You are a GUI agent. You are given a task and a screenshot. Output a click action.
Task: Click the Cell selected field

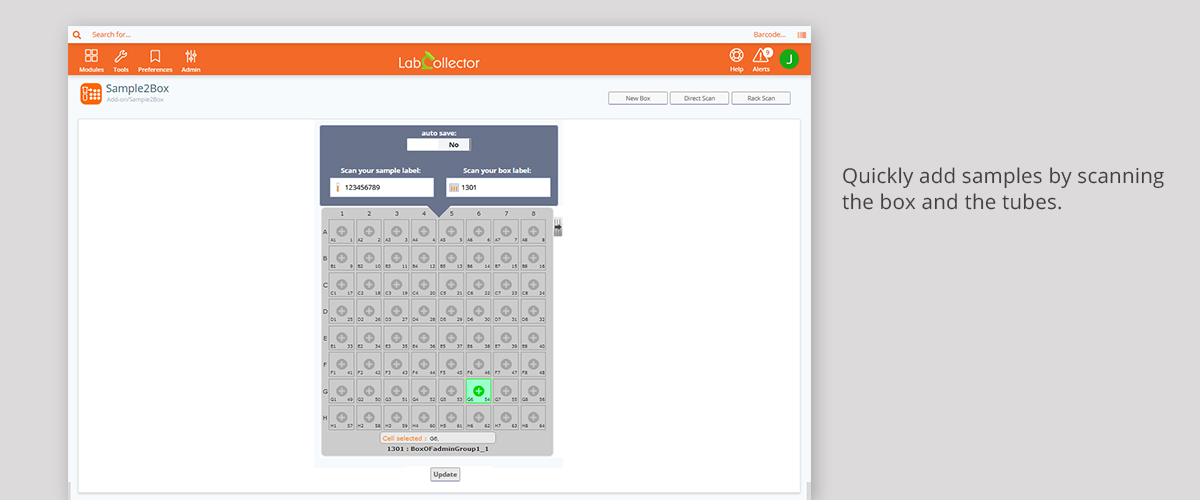click(x=438, y=438)
